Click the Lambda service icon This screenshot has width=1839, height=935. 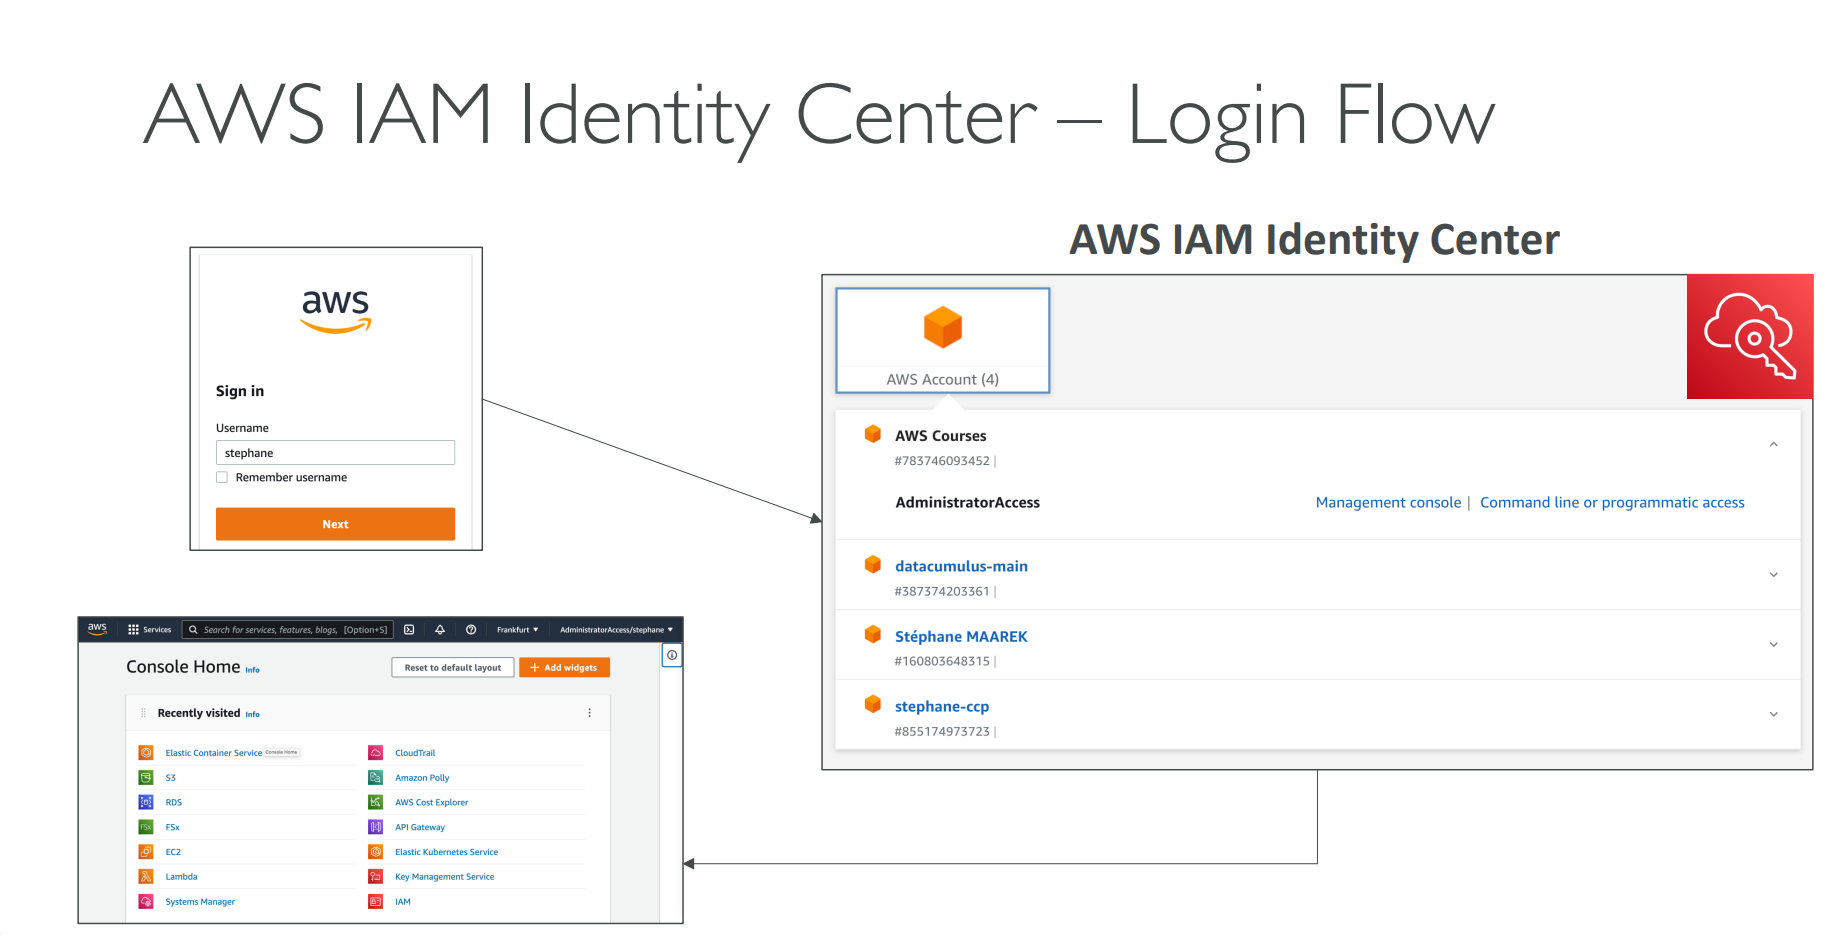[146, 877]
